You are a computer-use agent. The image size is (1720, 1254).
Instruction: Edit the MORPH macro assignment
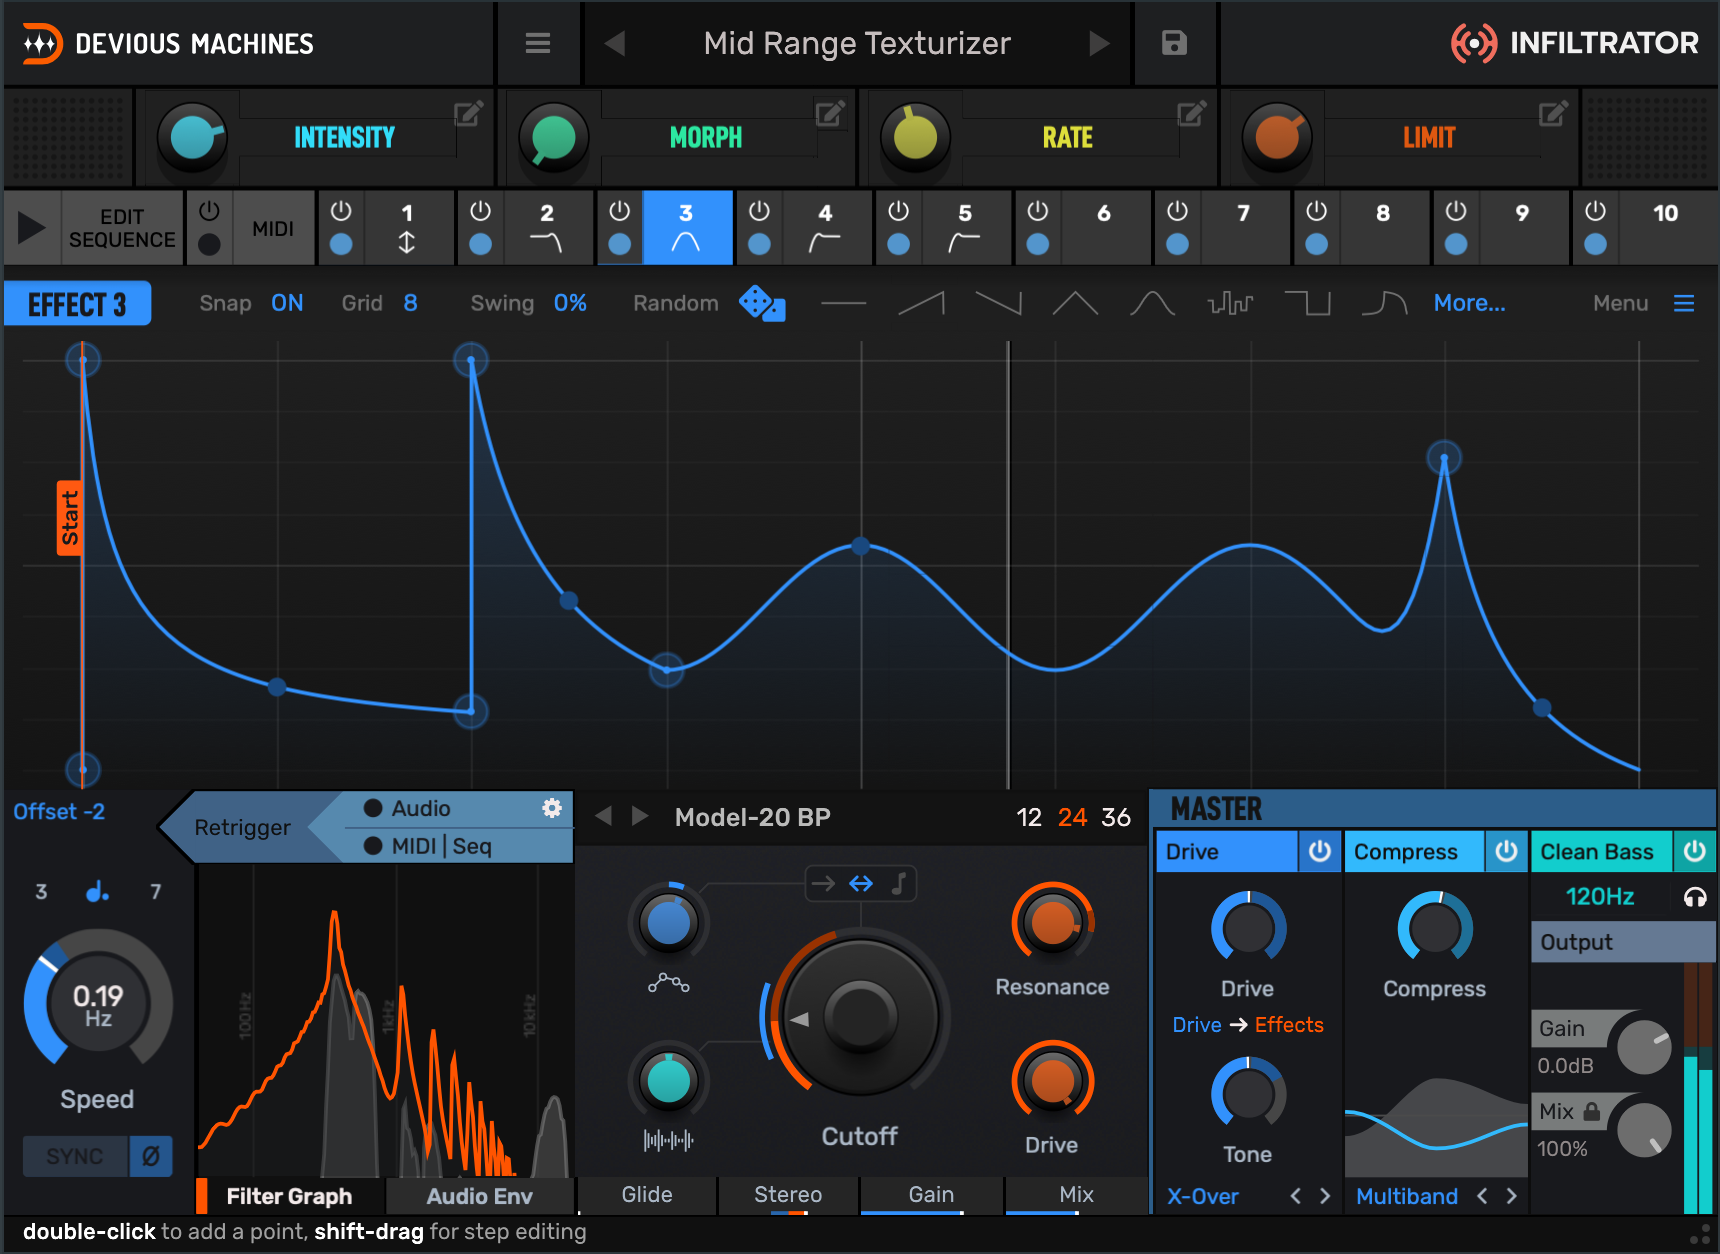[x=830, y=114]
